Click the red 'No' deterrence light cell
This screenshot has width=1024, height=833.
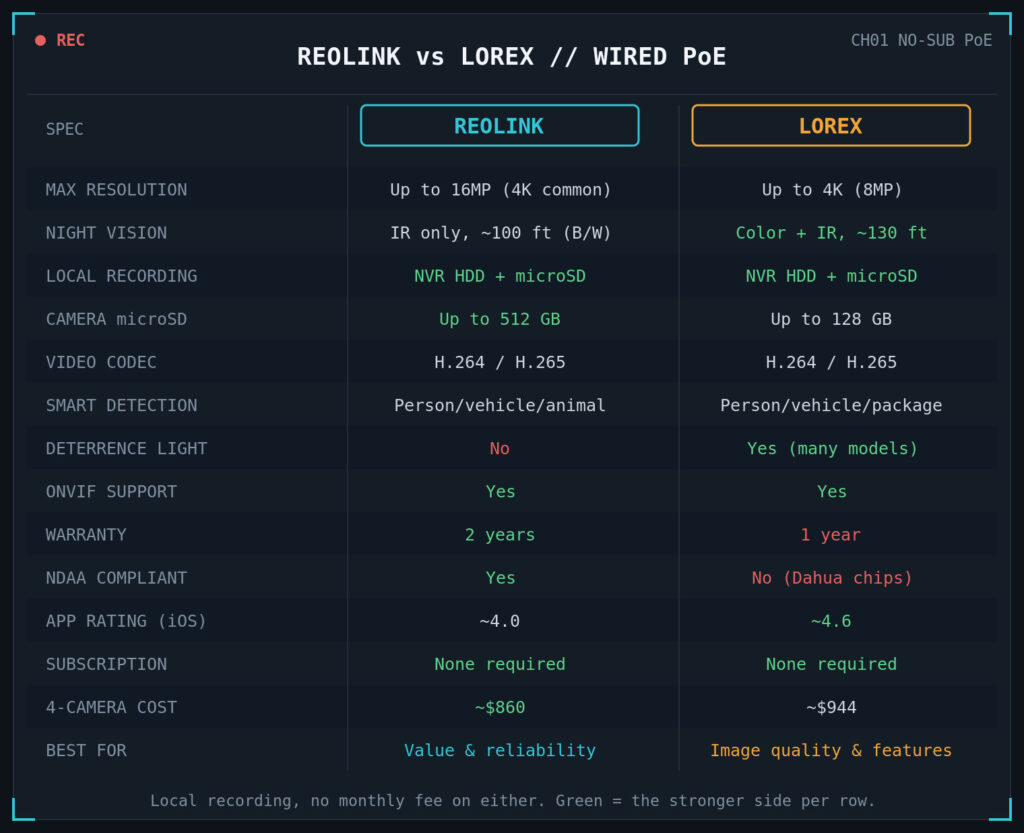pyautogui.click(x=500, y=448)
